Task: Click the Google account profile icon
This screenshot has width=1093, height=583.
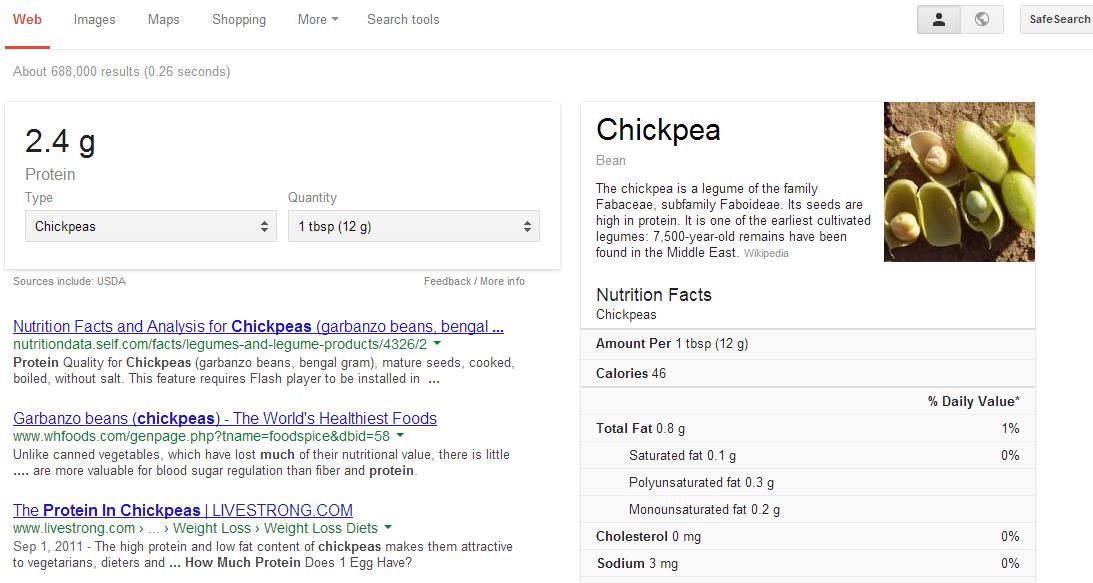Action: coord(937,19)
